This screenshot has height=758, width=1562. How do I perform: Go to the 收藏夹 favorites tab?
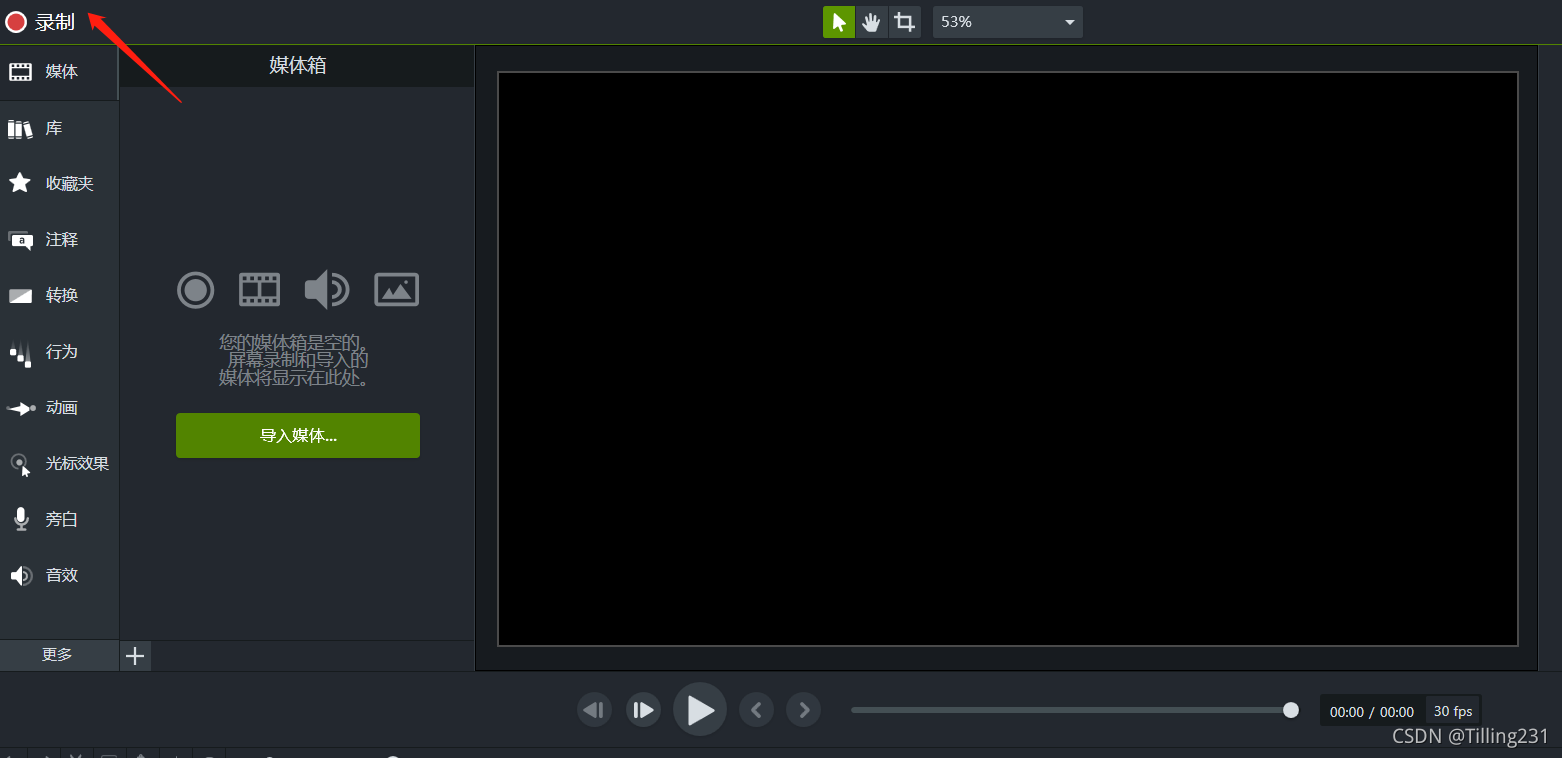coord(59,184)
